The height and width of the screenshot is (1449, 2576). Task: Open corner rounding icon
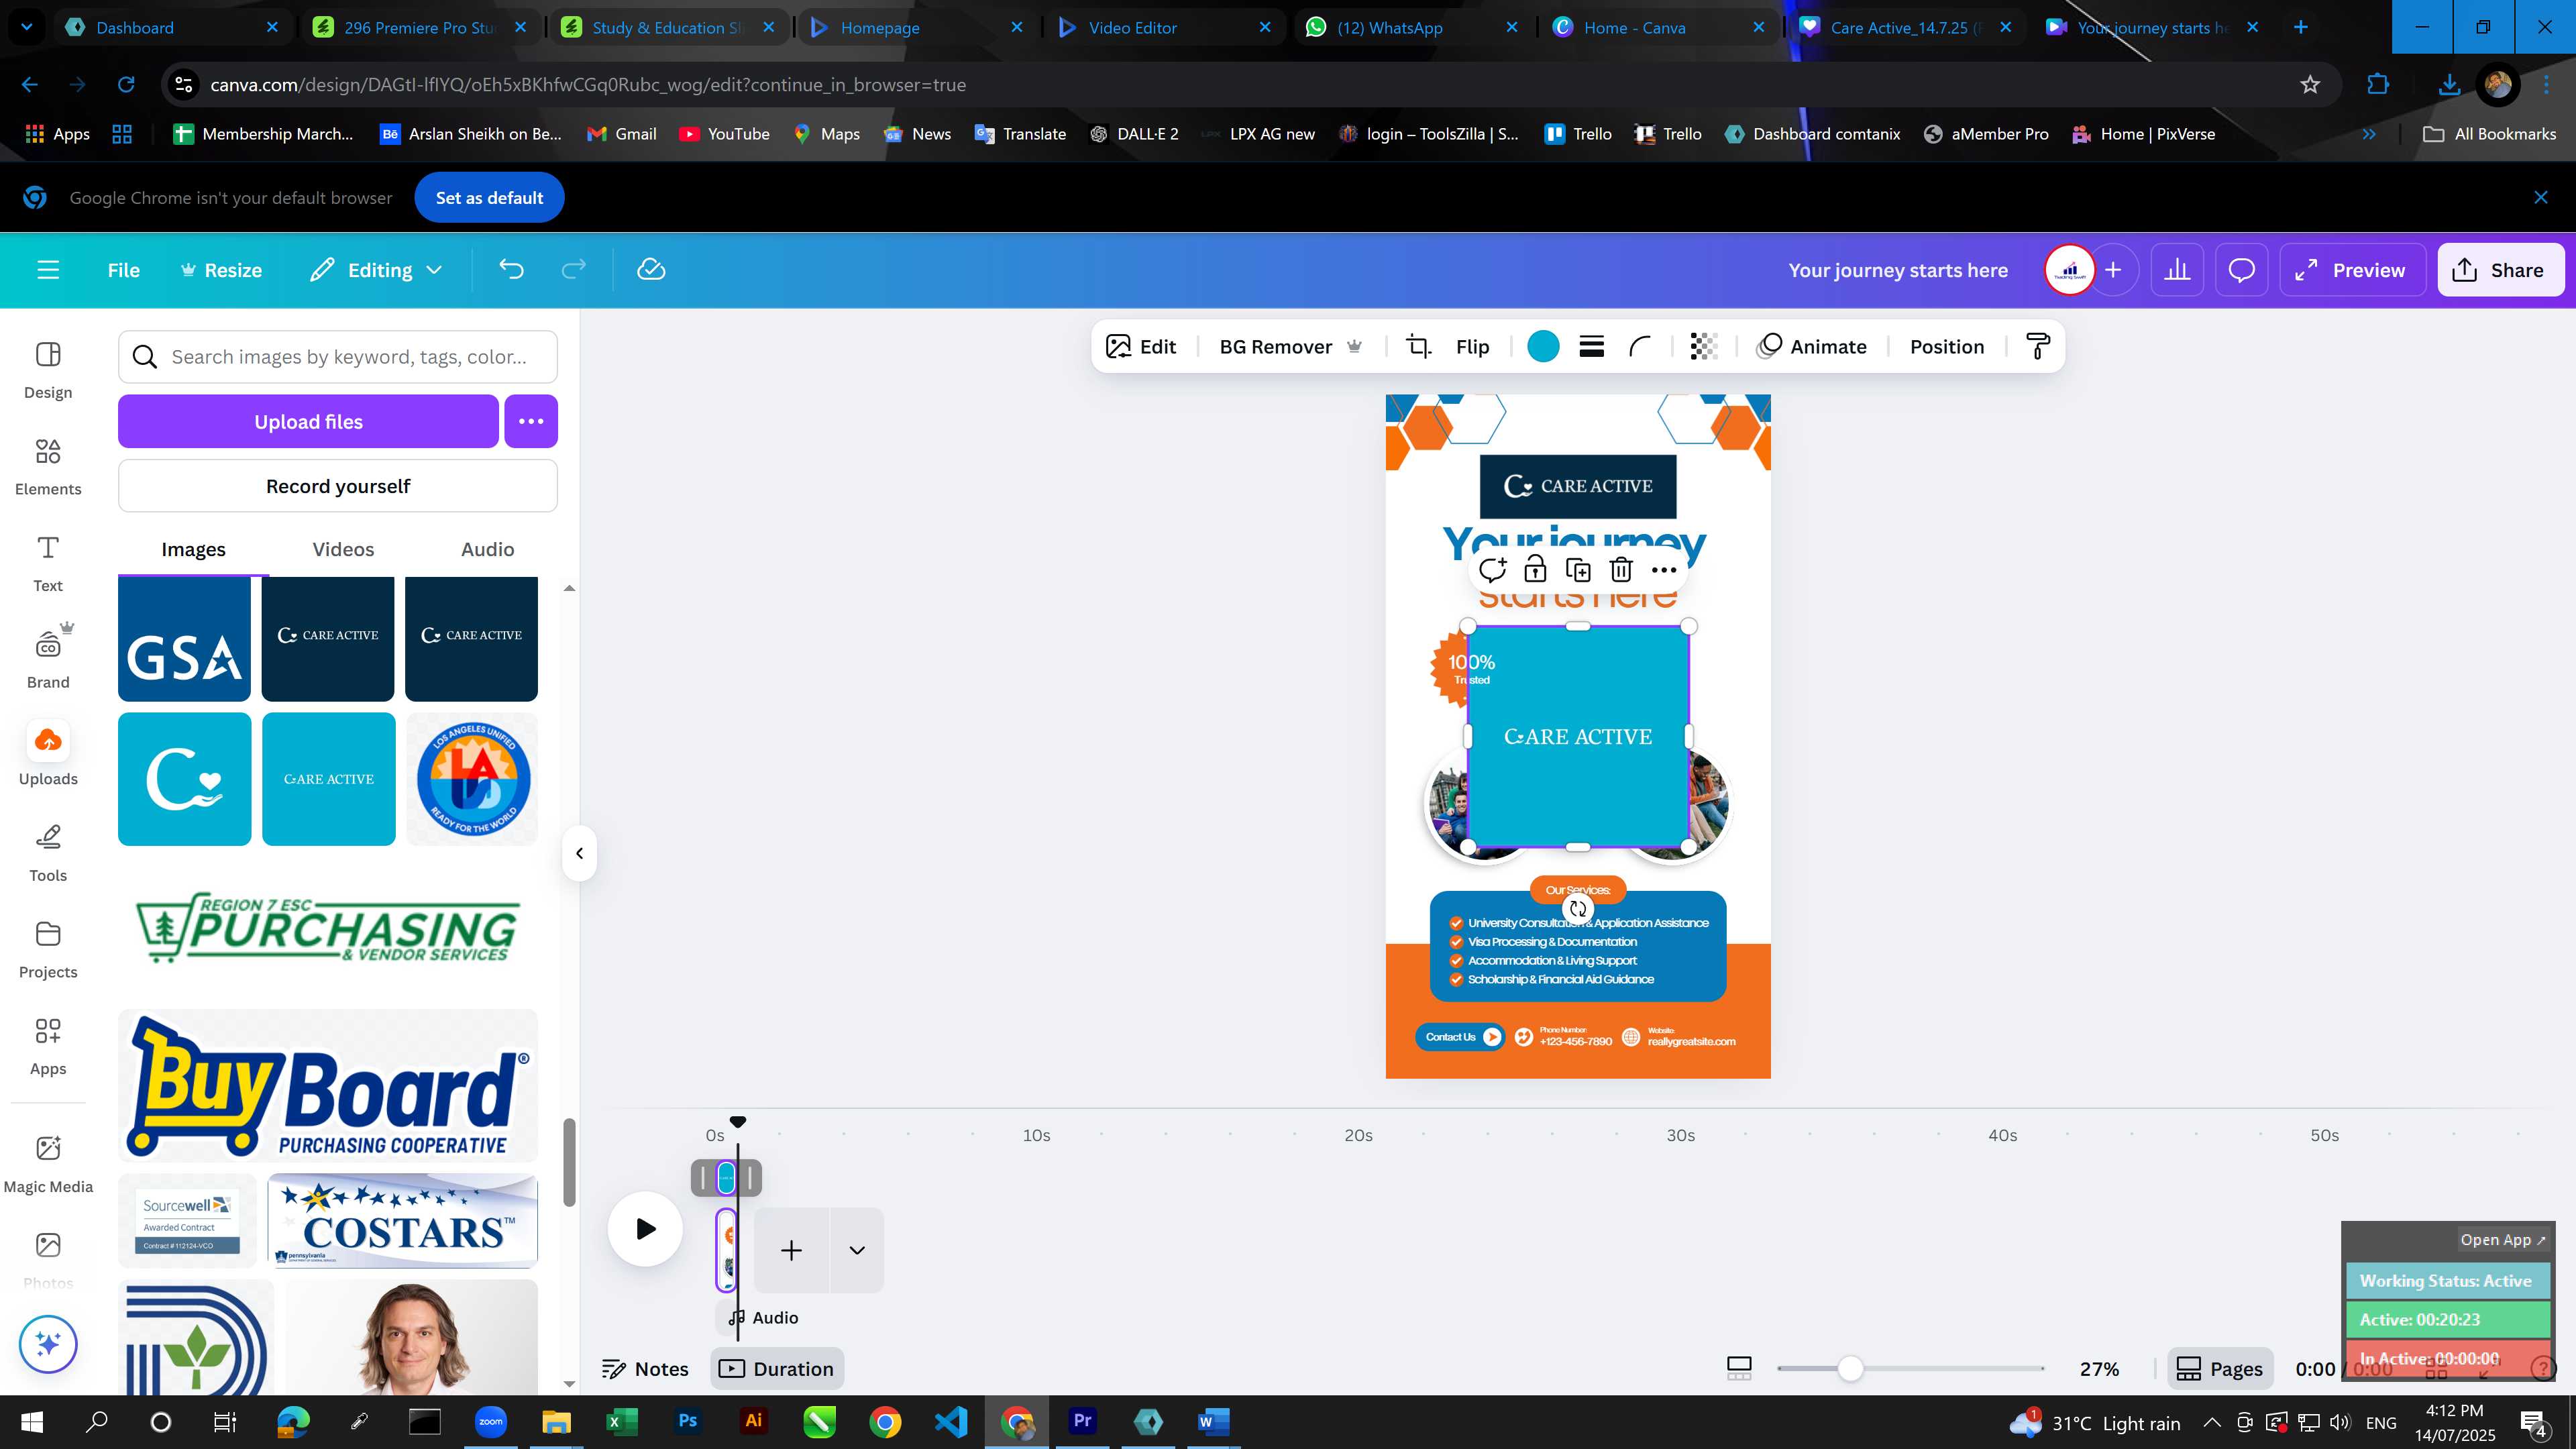1640,347
